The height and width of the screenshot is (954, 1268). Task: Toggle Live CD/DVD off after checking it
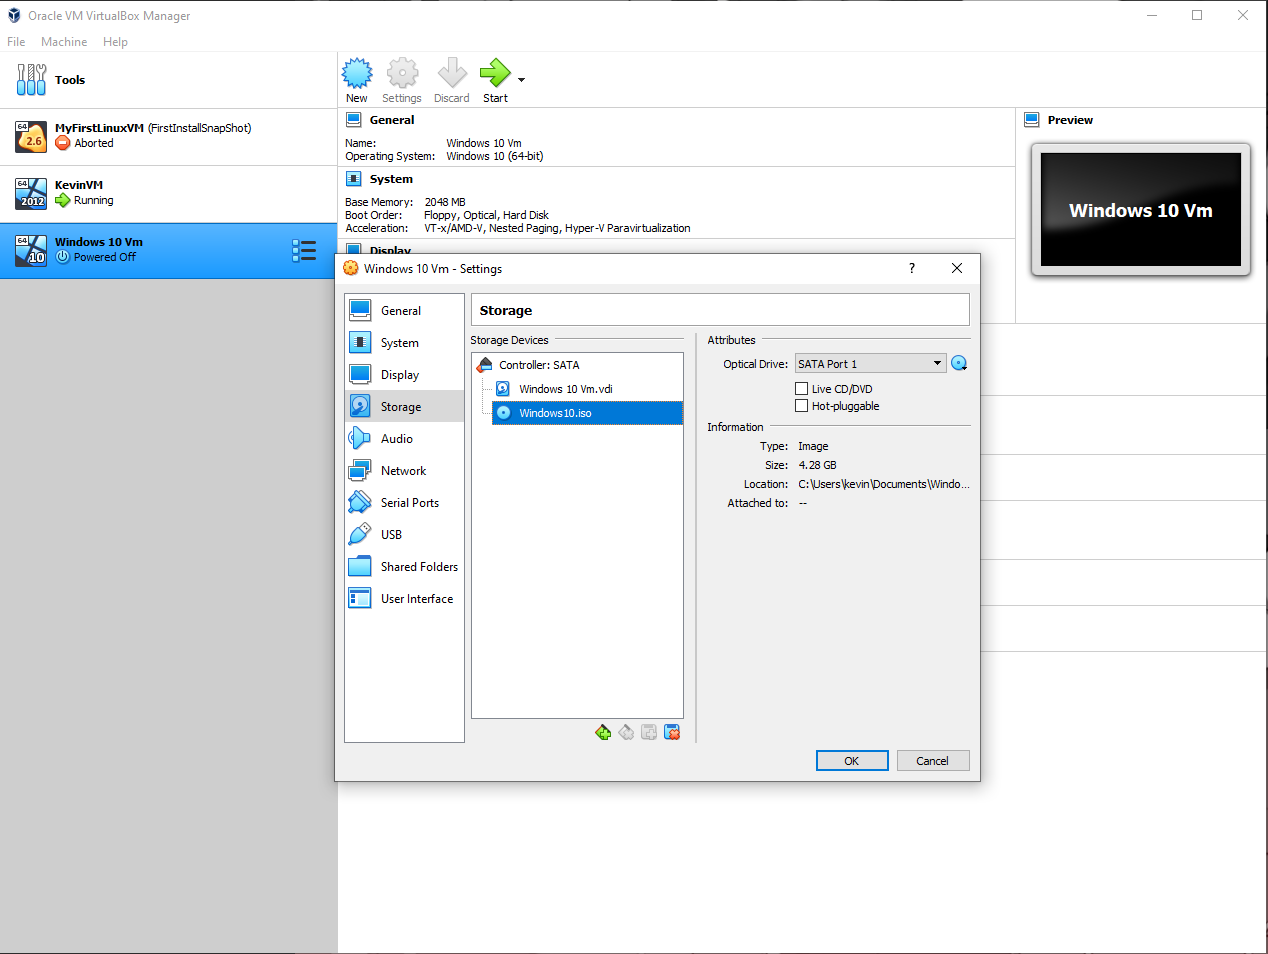[x=802, y=388]
